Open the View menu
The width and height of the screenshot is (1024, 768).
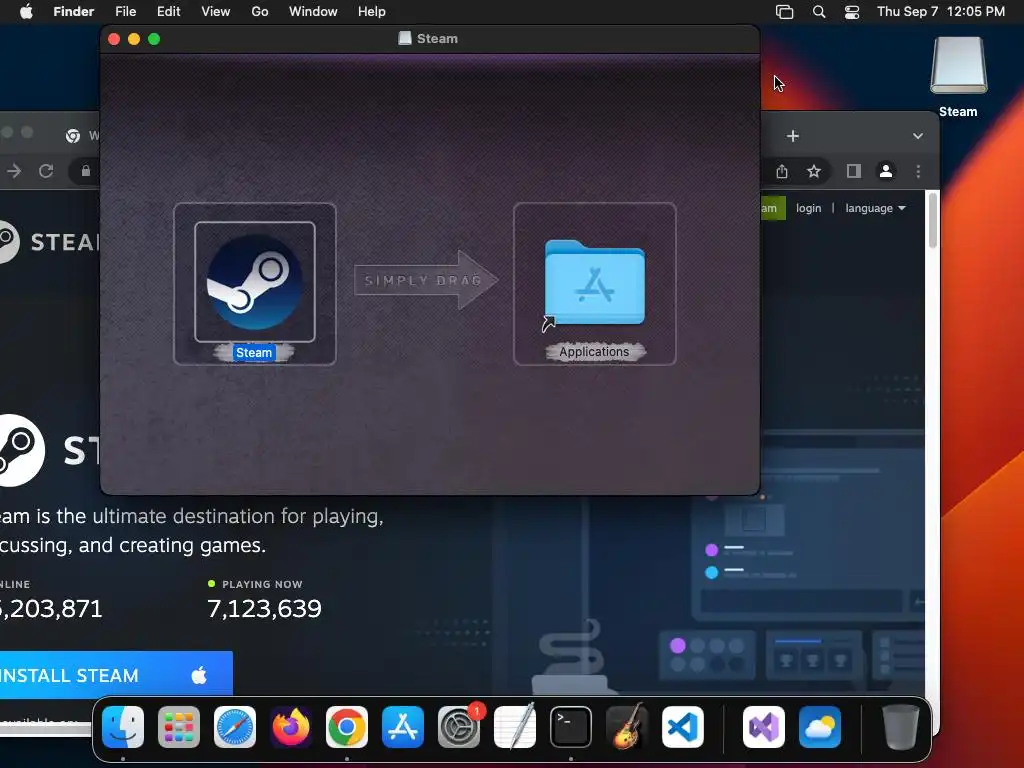(216, 12)
